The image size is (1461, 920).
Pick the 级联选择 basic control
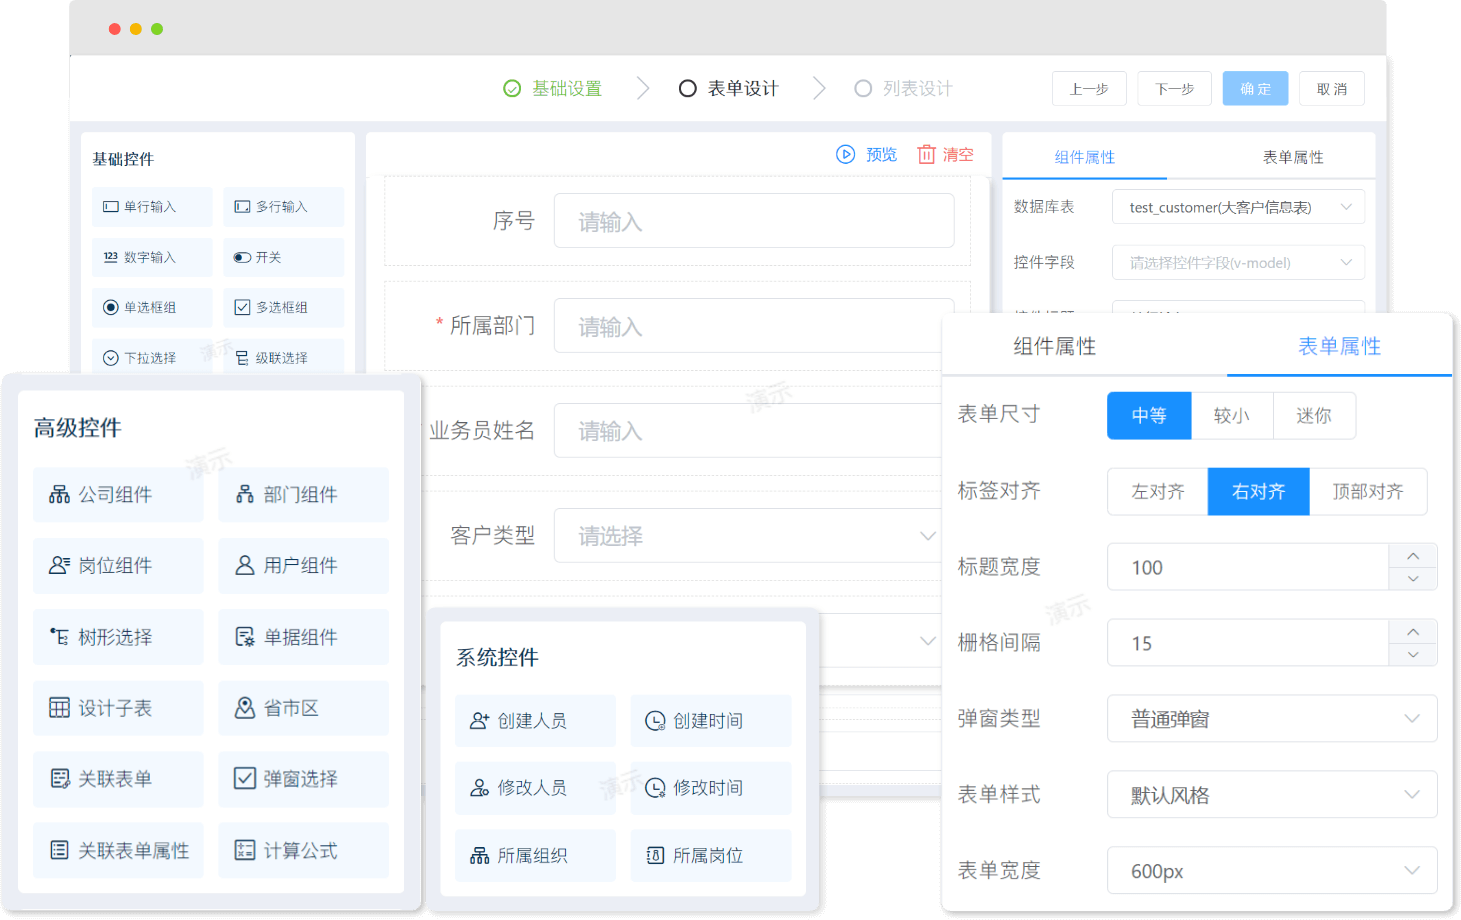pyautogui.click(x=283, y=357)
